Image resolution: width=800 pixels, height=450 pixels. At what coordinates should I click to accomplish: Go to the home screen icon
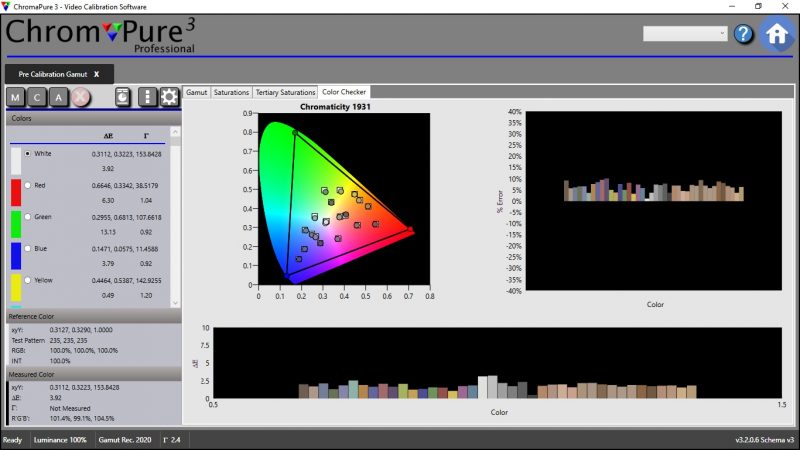(x=776, y=34)
